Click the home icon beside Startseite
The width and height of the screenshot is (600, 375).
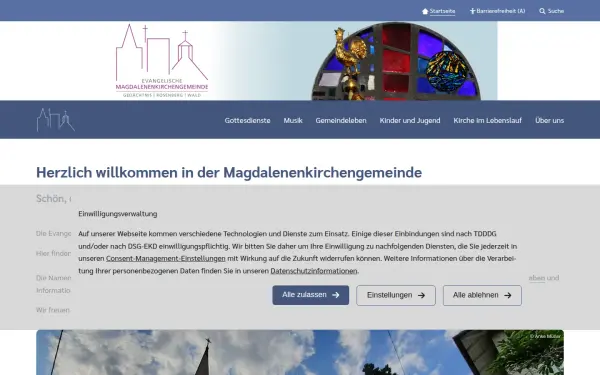(x=425, y=11)
